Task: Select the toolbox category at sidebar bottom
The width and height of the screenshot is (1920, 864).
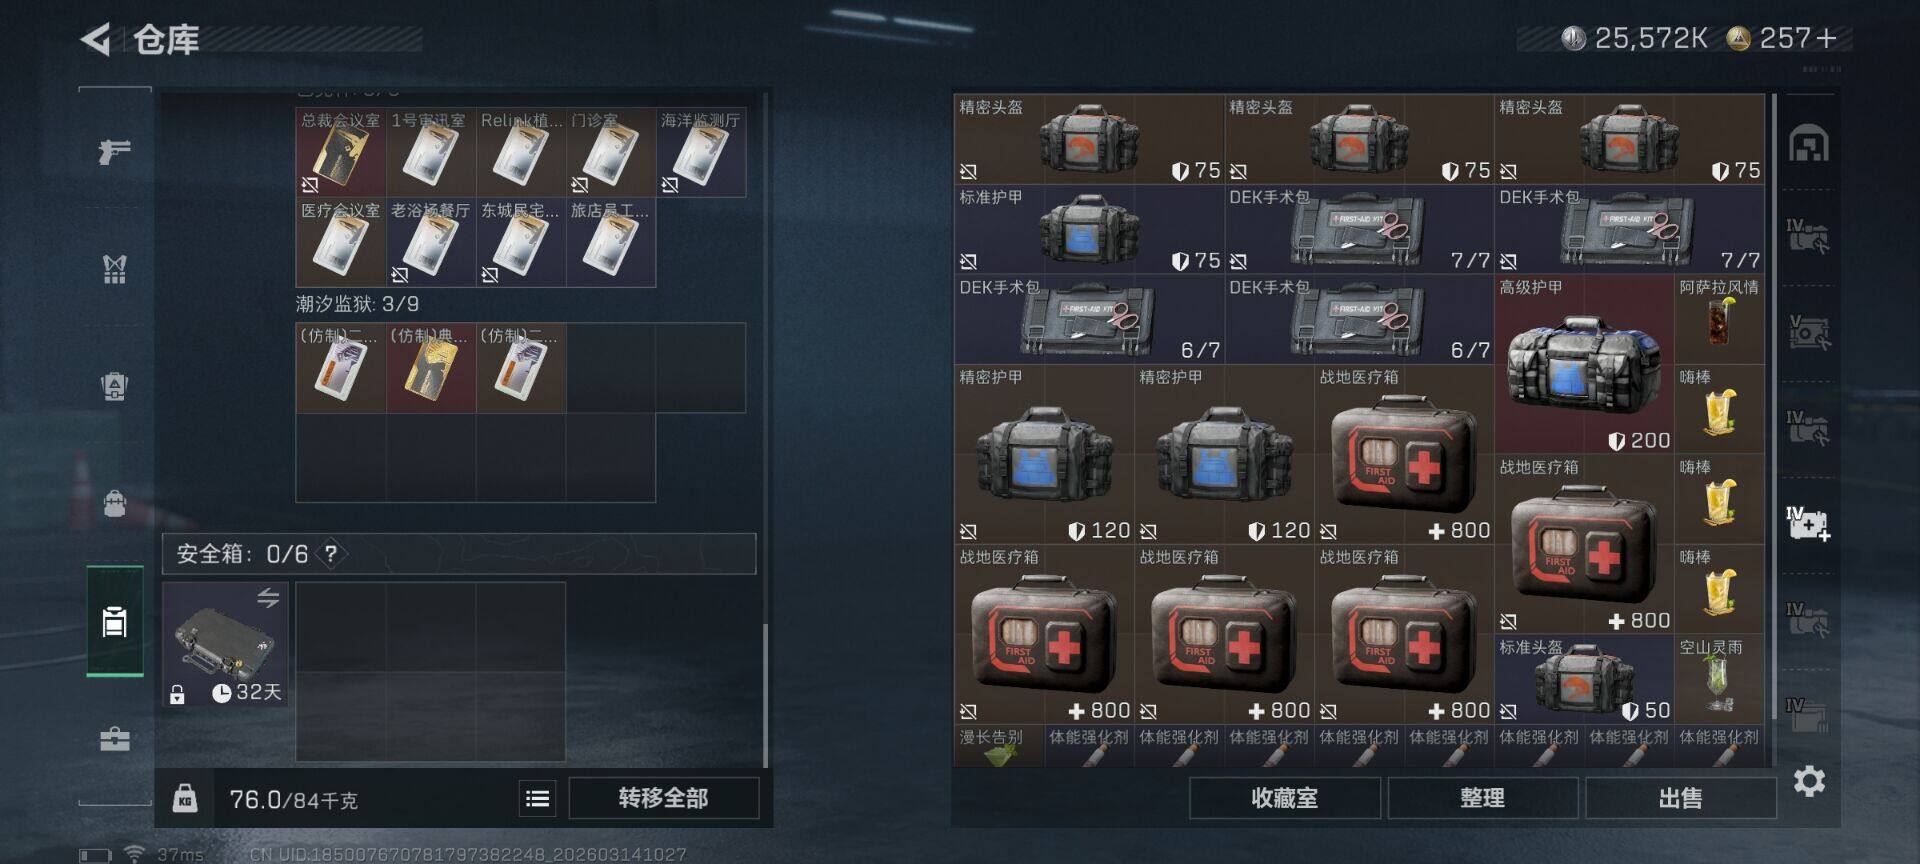Action: click(x=115, y=739)
